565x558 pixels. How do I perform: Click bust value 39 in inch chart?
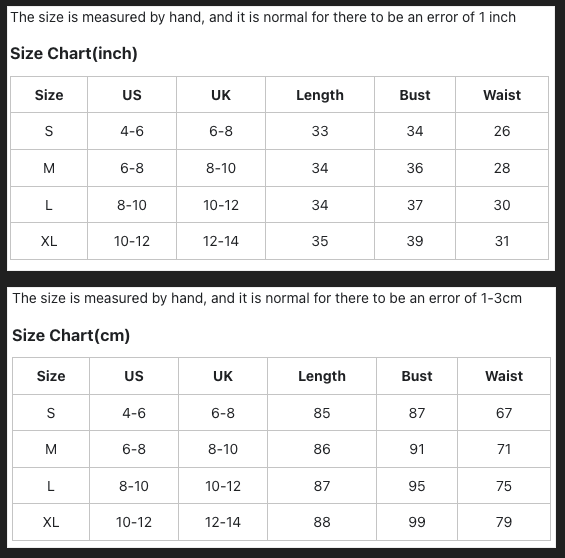(x=415, y=241)
